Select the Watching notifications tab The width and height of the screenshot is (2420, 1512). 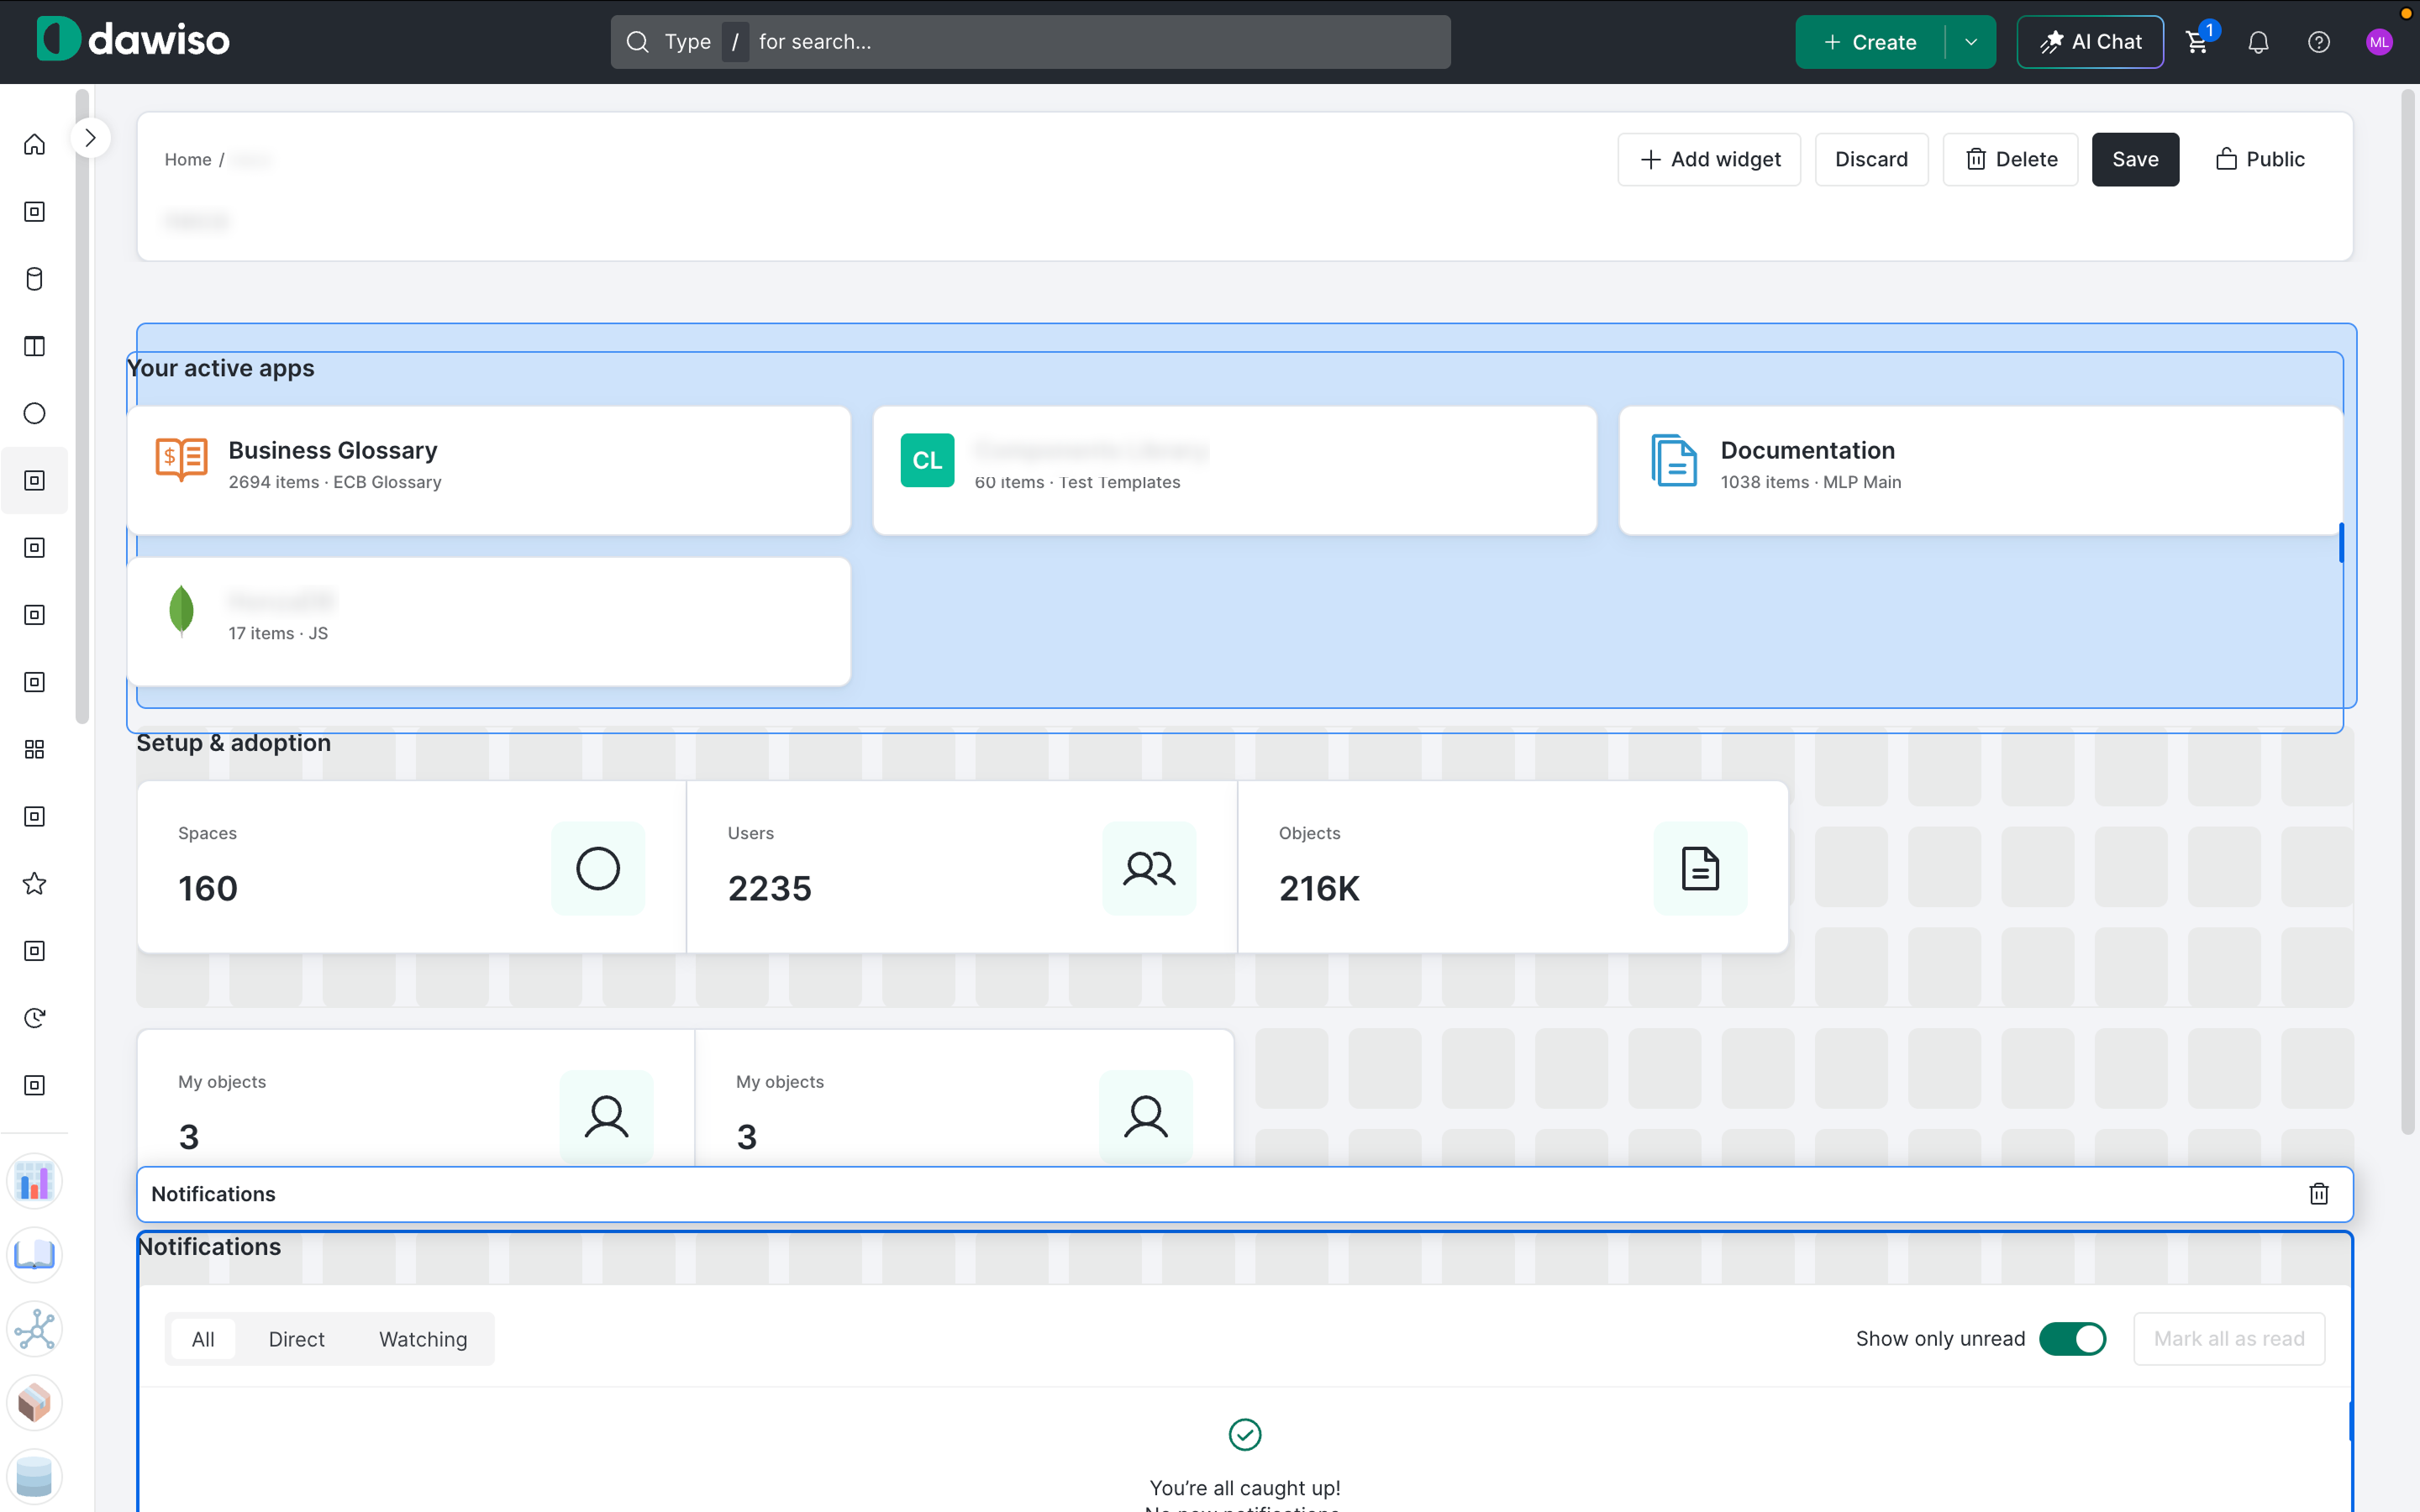point(423,1339)
